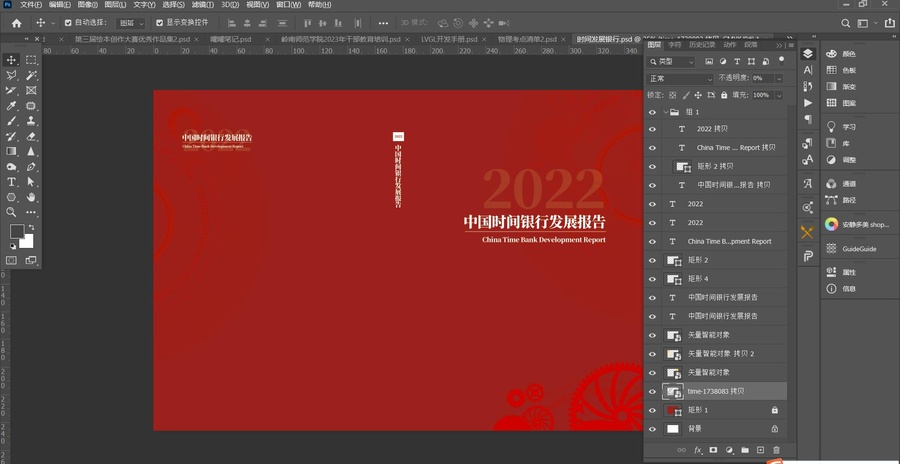Collapse the 组 1 group
The height and width of the screenshot is (464, 900).
(x=666, y=113)
